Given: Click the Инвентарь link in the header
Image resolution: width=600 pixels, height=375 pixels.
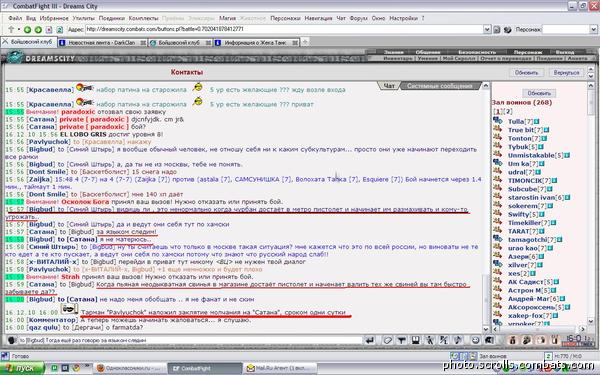Looking at the screenshot, I should [398, 59].
